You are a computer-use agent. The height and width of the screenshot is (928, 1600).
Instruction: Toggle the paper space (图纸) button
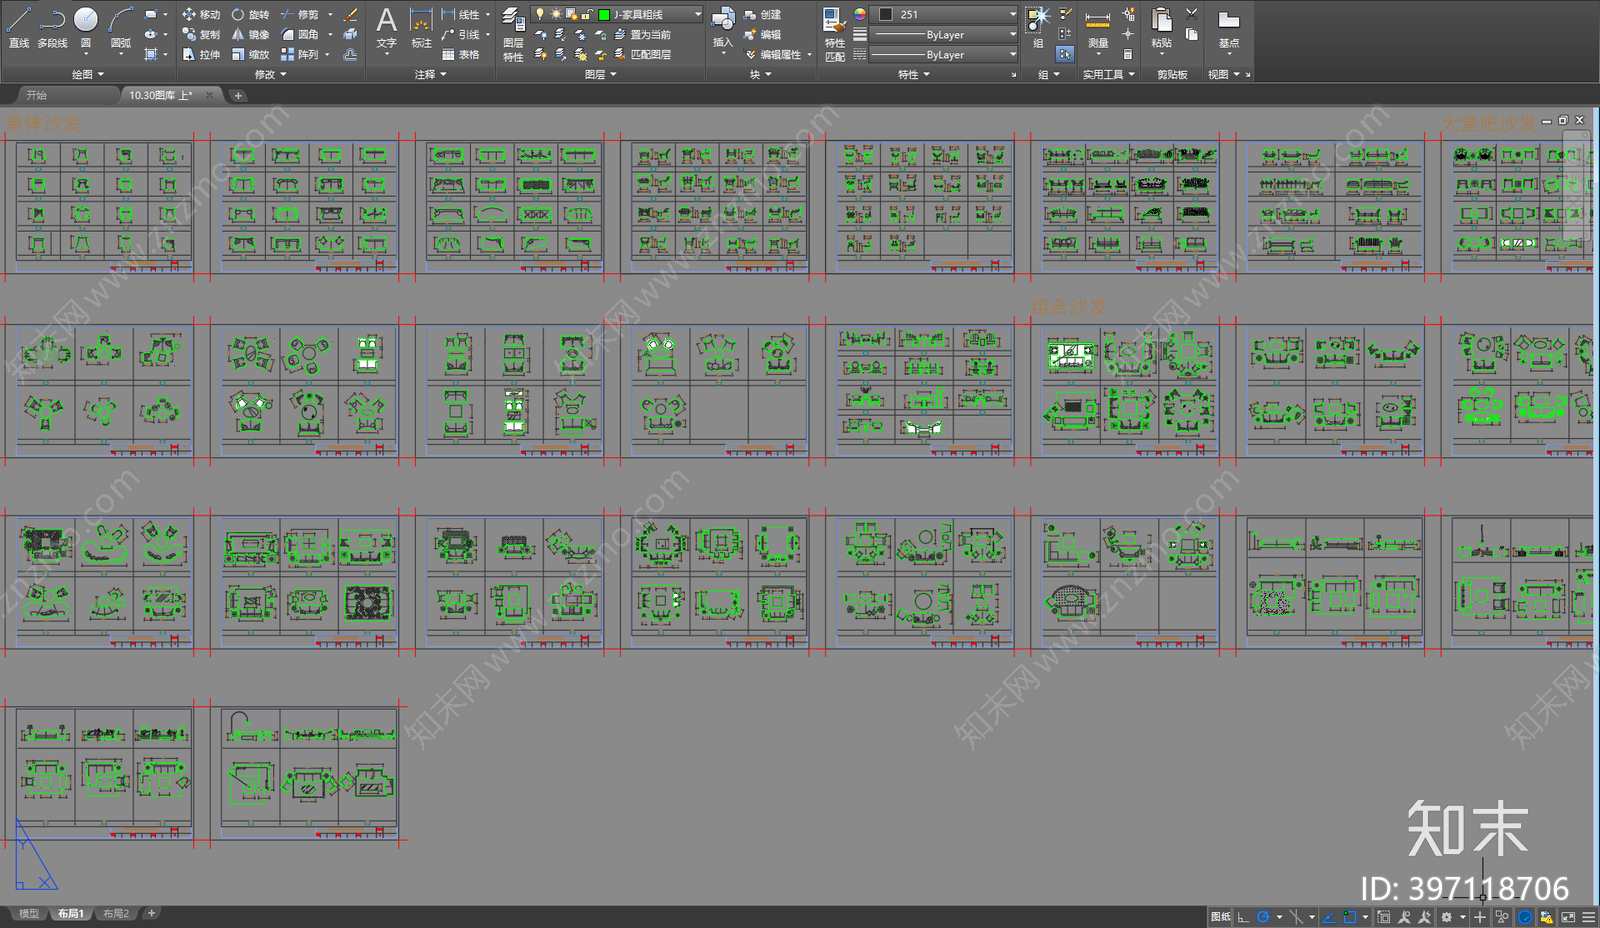tap(1220, 917)
